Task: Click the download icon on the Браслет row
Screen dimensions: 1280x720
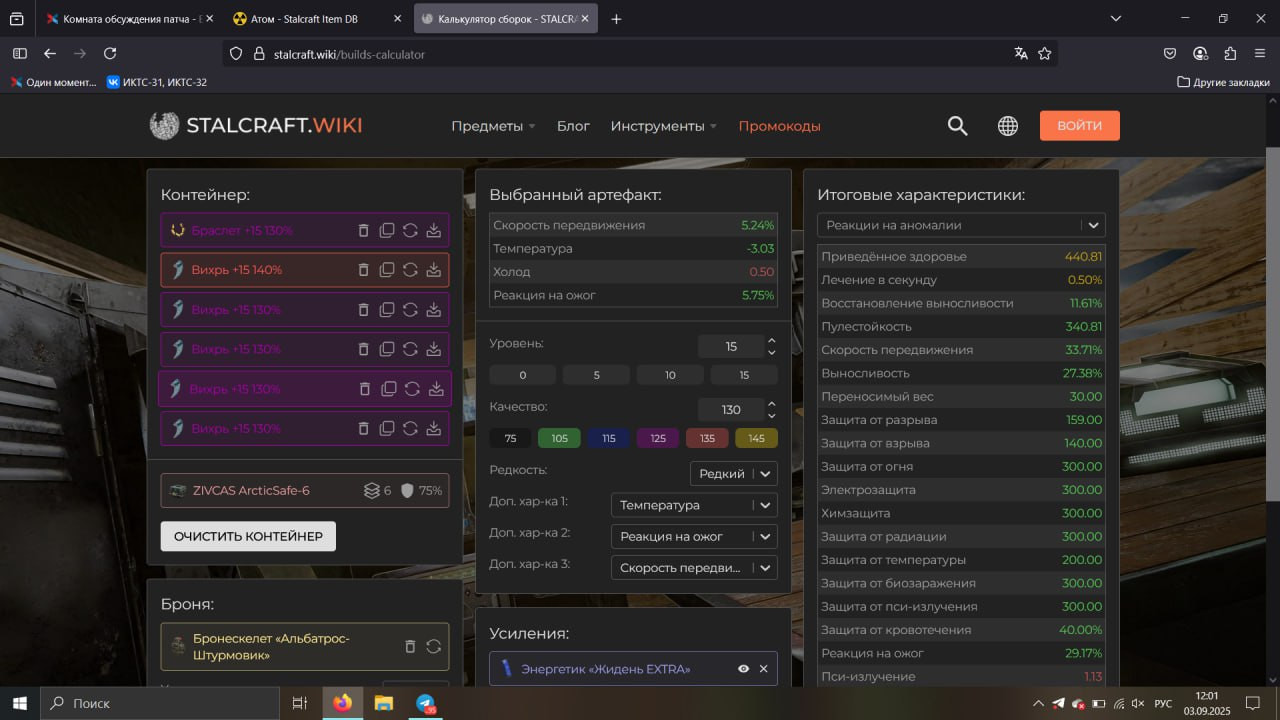Action: [x=434, y=230]
